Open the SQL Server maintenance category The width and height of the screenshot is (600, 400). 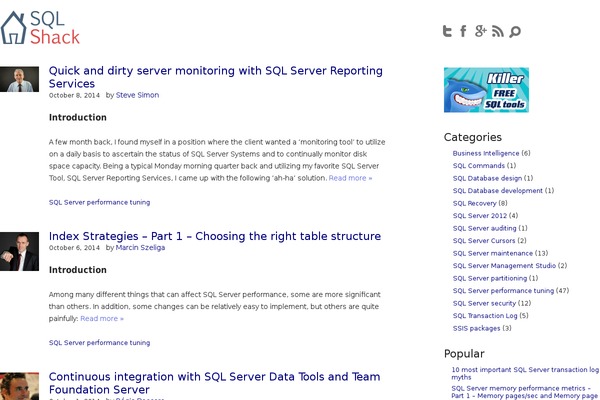493,253
